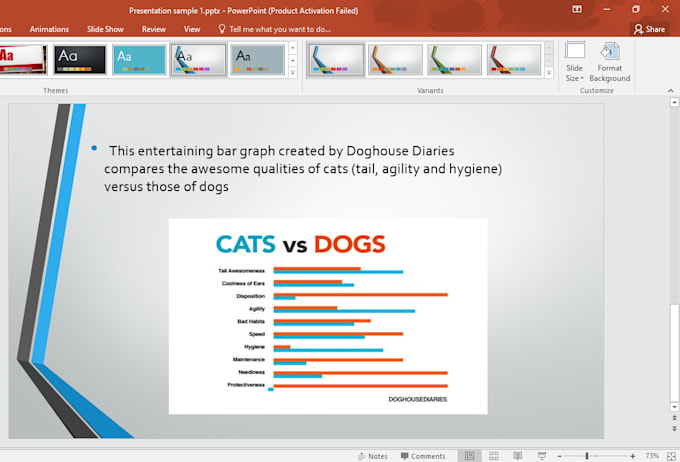Switch to Normal view icon

tap(469, 456)
